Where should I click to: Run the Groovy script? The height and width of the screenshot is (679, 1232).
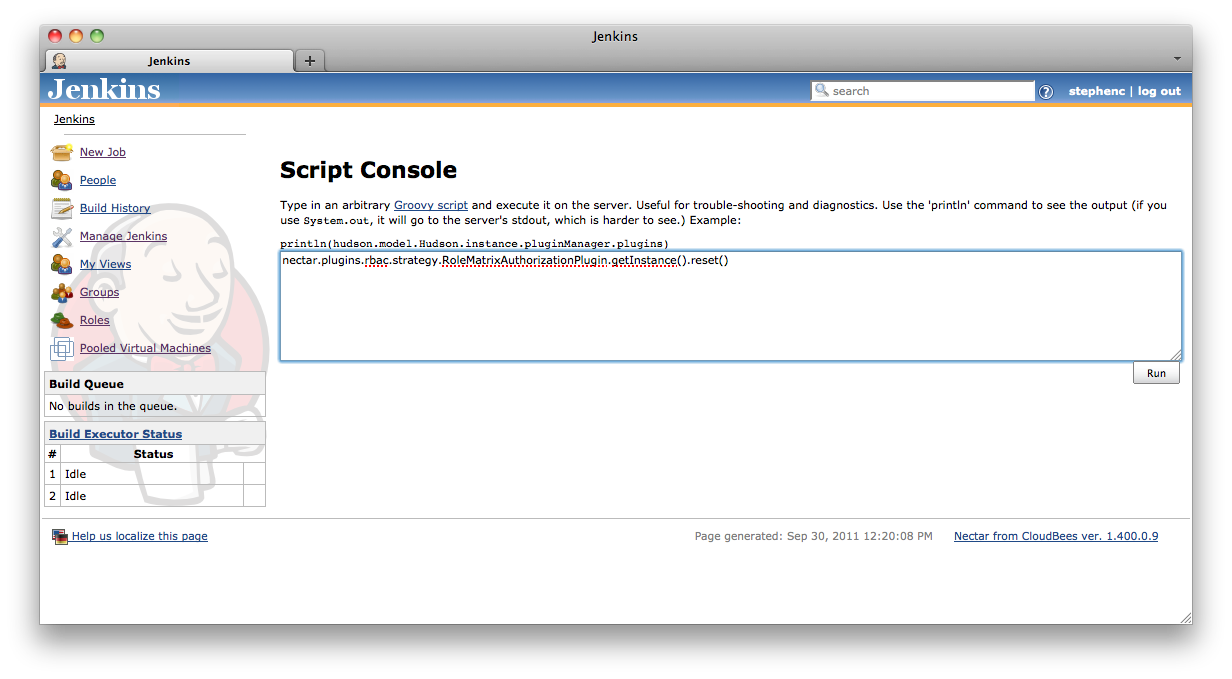click(1156, 373)
